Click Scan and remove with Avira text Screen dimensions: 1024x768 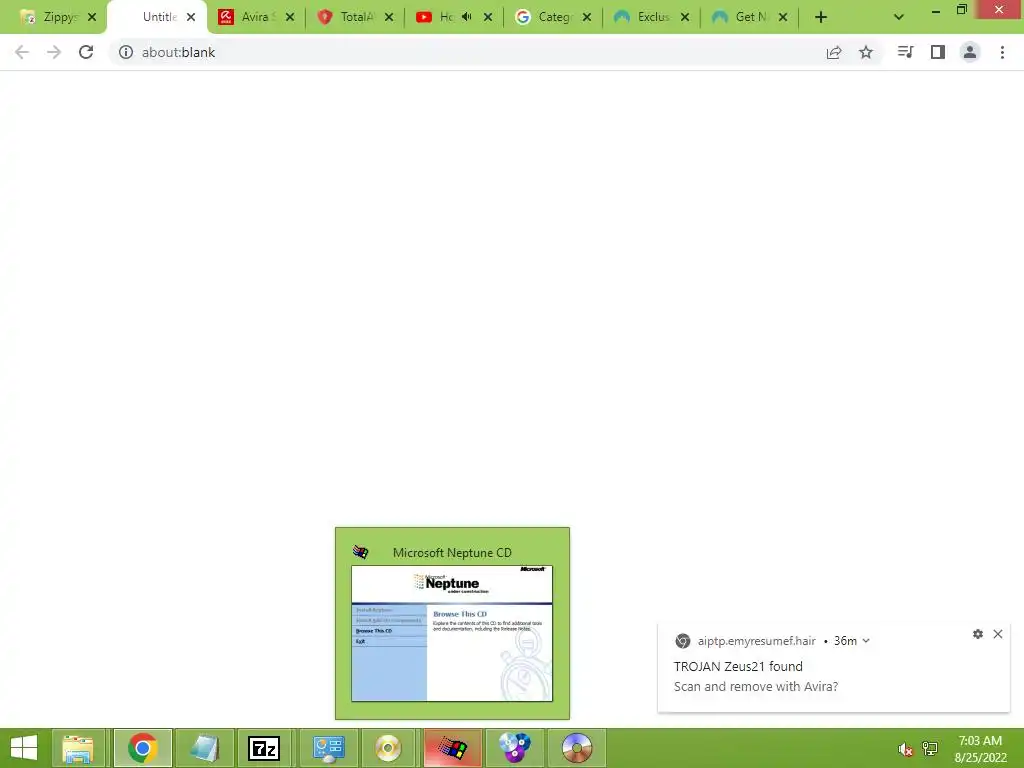756,686
